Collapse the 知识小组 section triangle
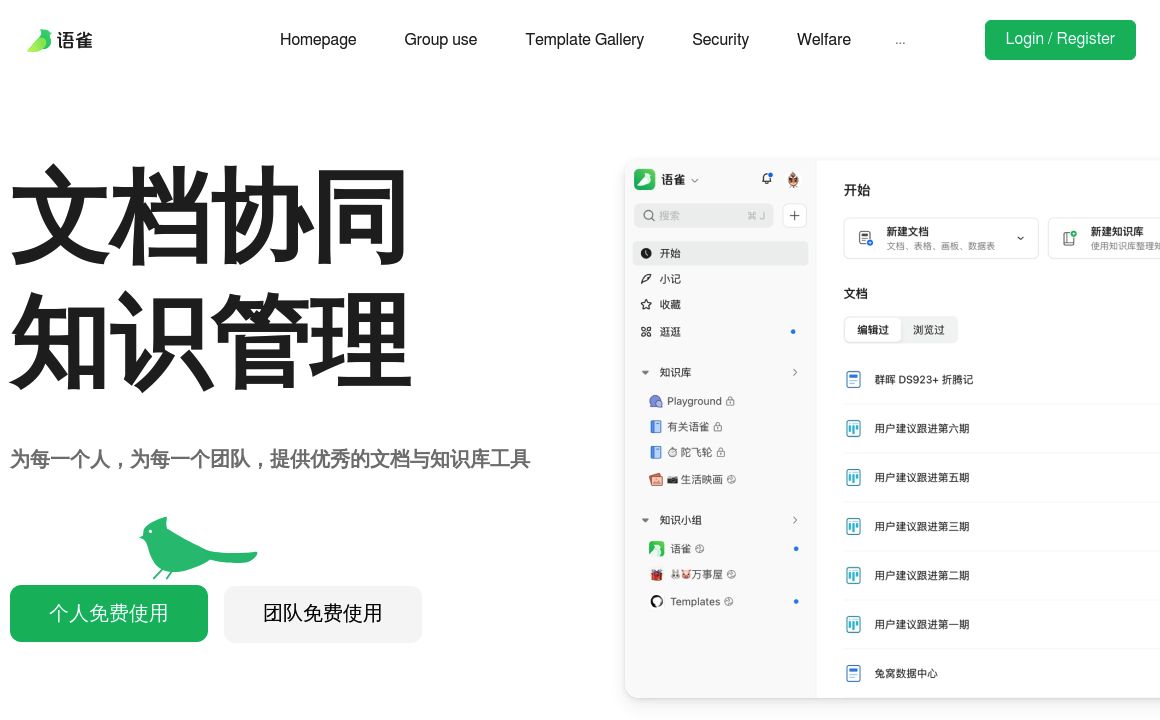Image resolution: width=1160 pixels, height=720 pixels. (645, 521)
